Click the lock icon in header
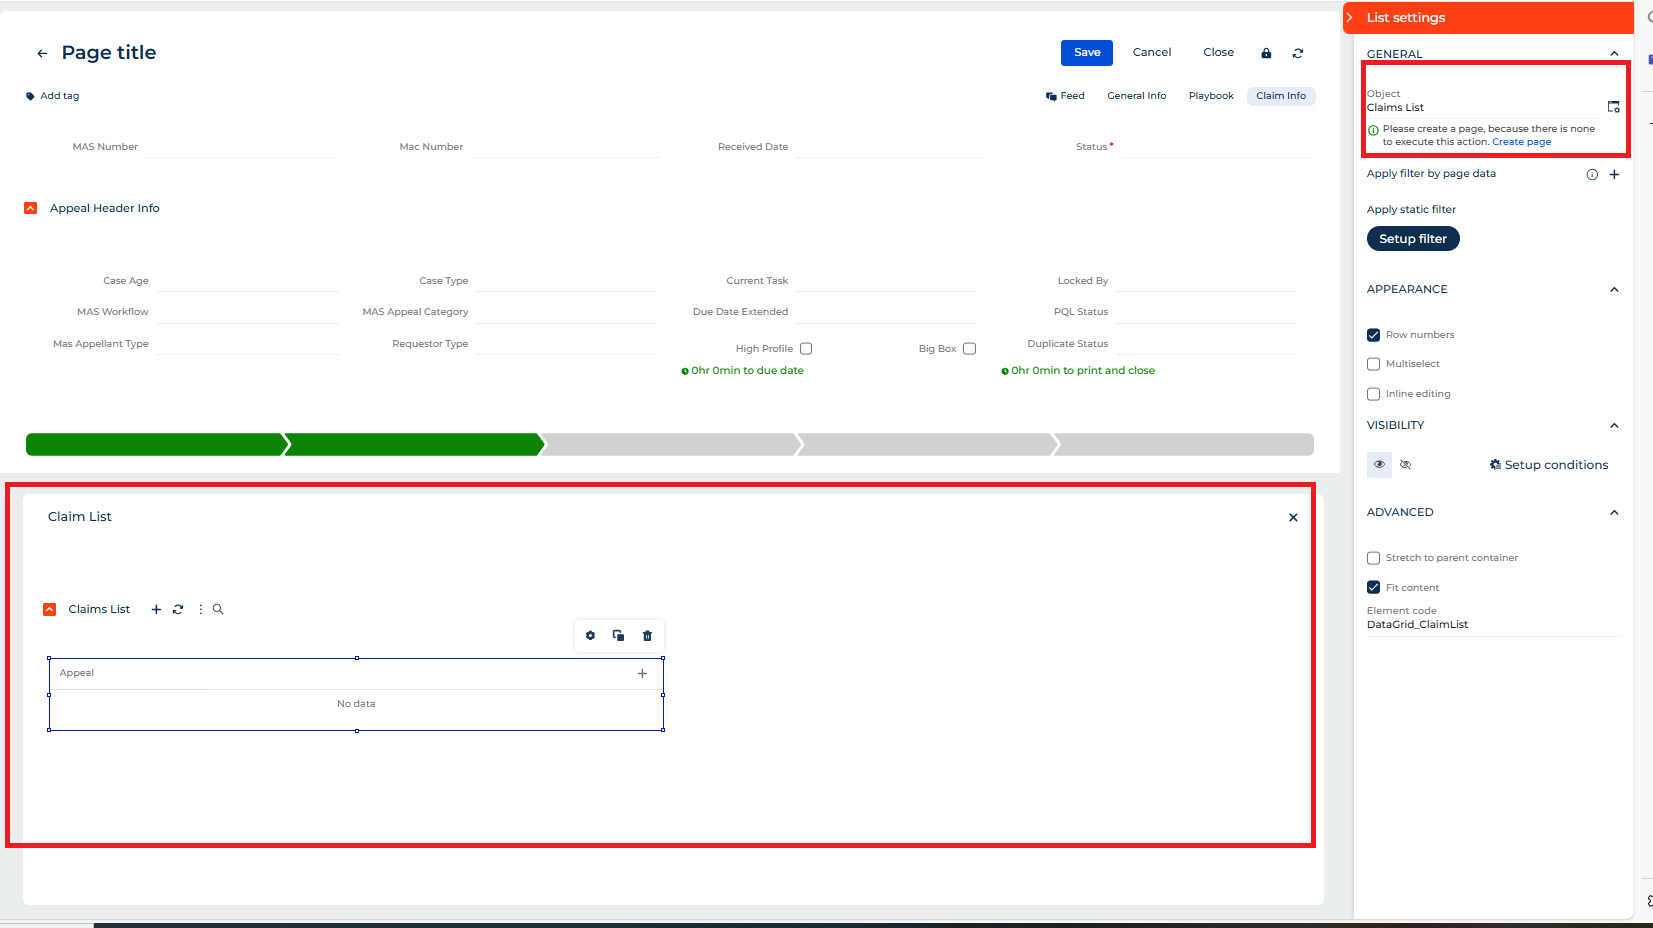 click(x=1266, y=53)
